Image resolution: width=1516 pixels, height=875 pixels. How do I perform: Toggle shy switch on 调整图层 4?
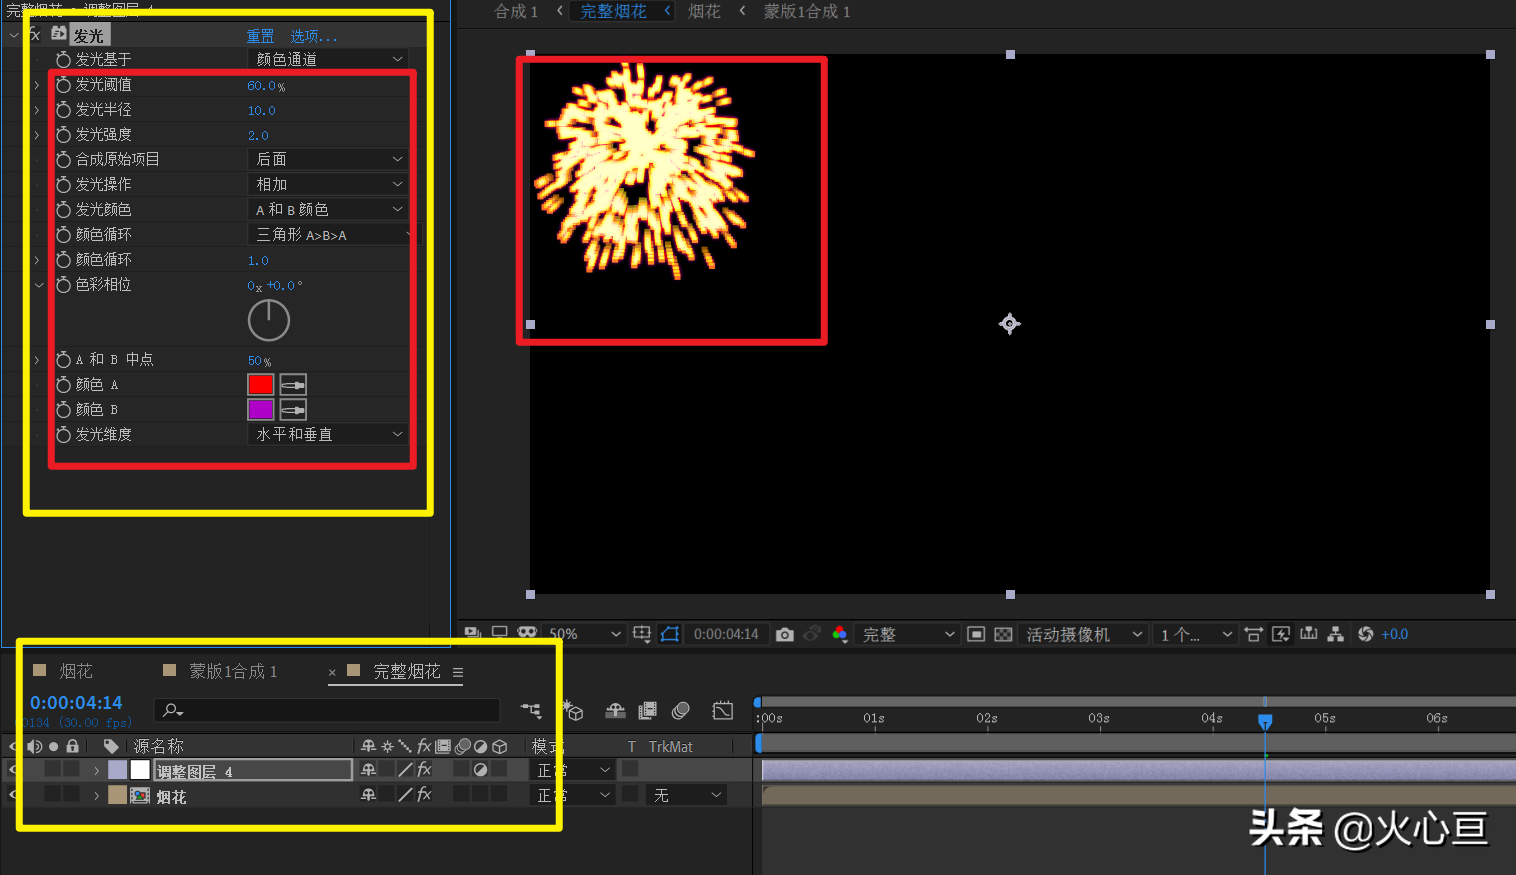pyautogui.click(x=369, y=769)
